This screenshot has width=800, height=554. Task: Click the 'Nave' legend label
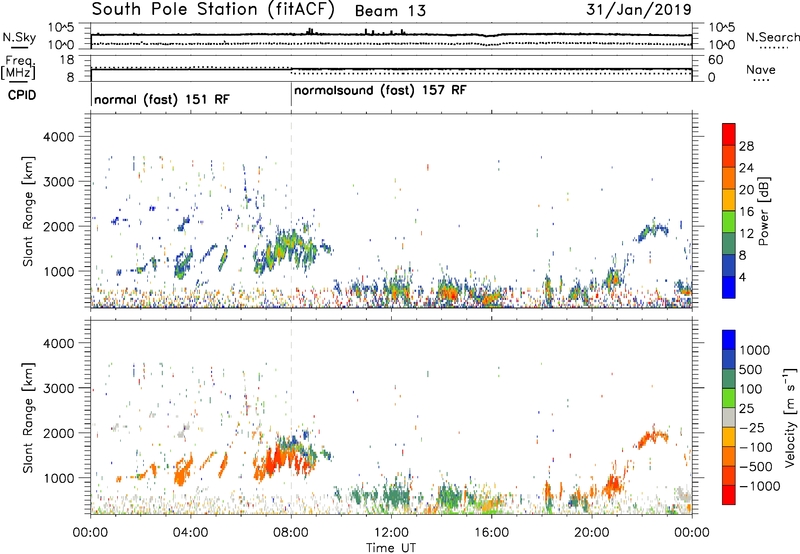[761, 70]
